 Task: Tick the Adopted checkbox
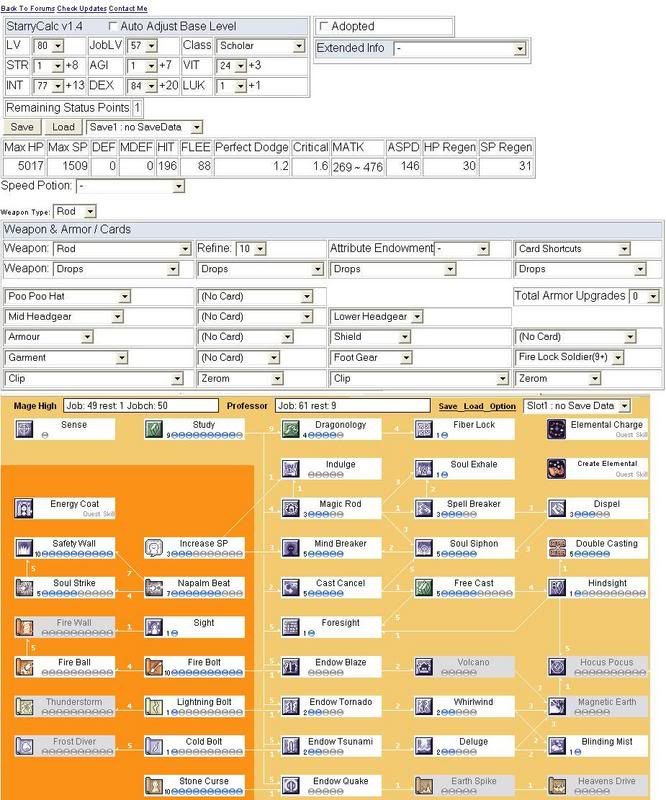(324, 26)
